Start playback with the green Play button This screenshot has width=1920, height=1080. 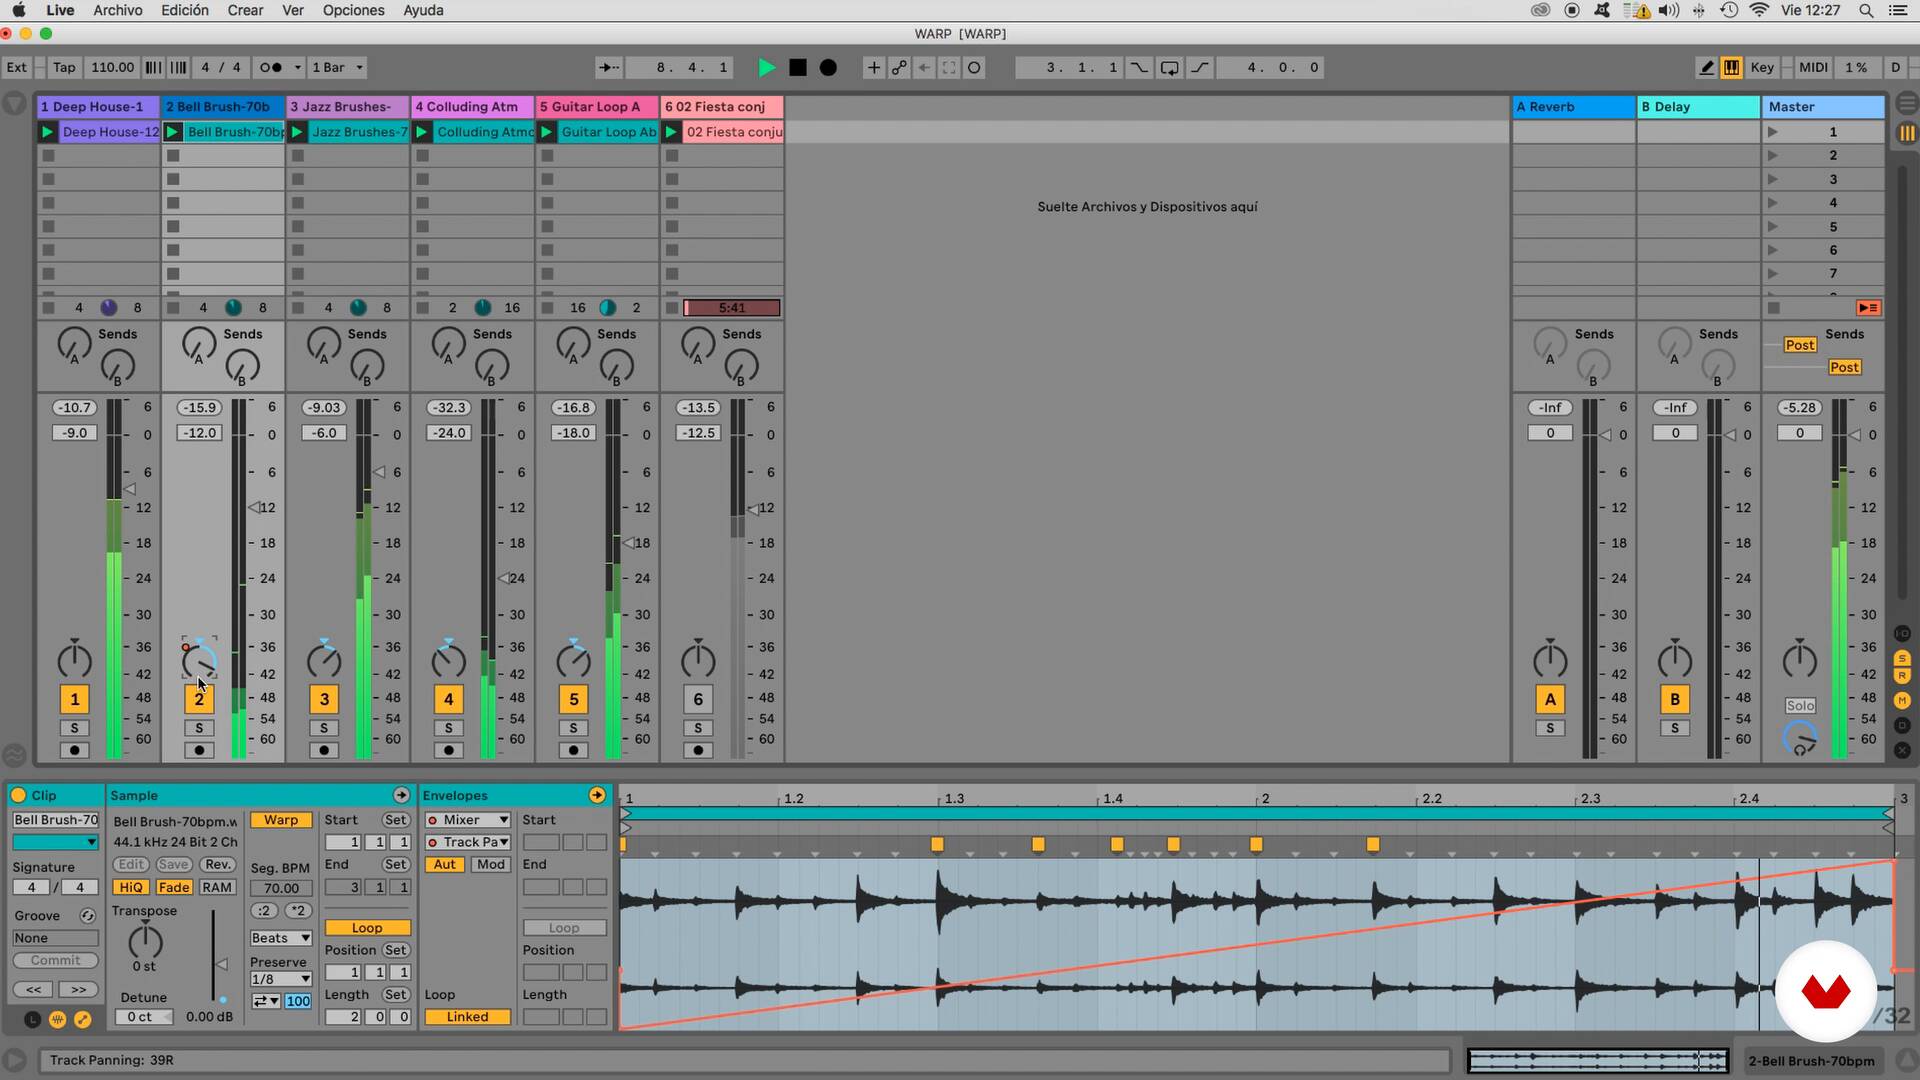pos(767,67)
